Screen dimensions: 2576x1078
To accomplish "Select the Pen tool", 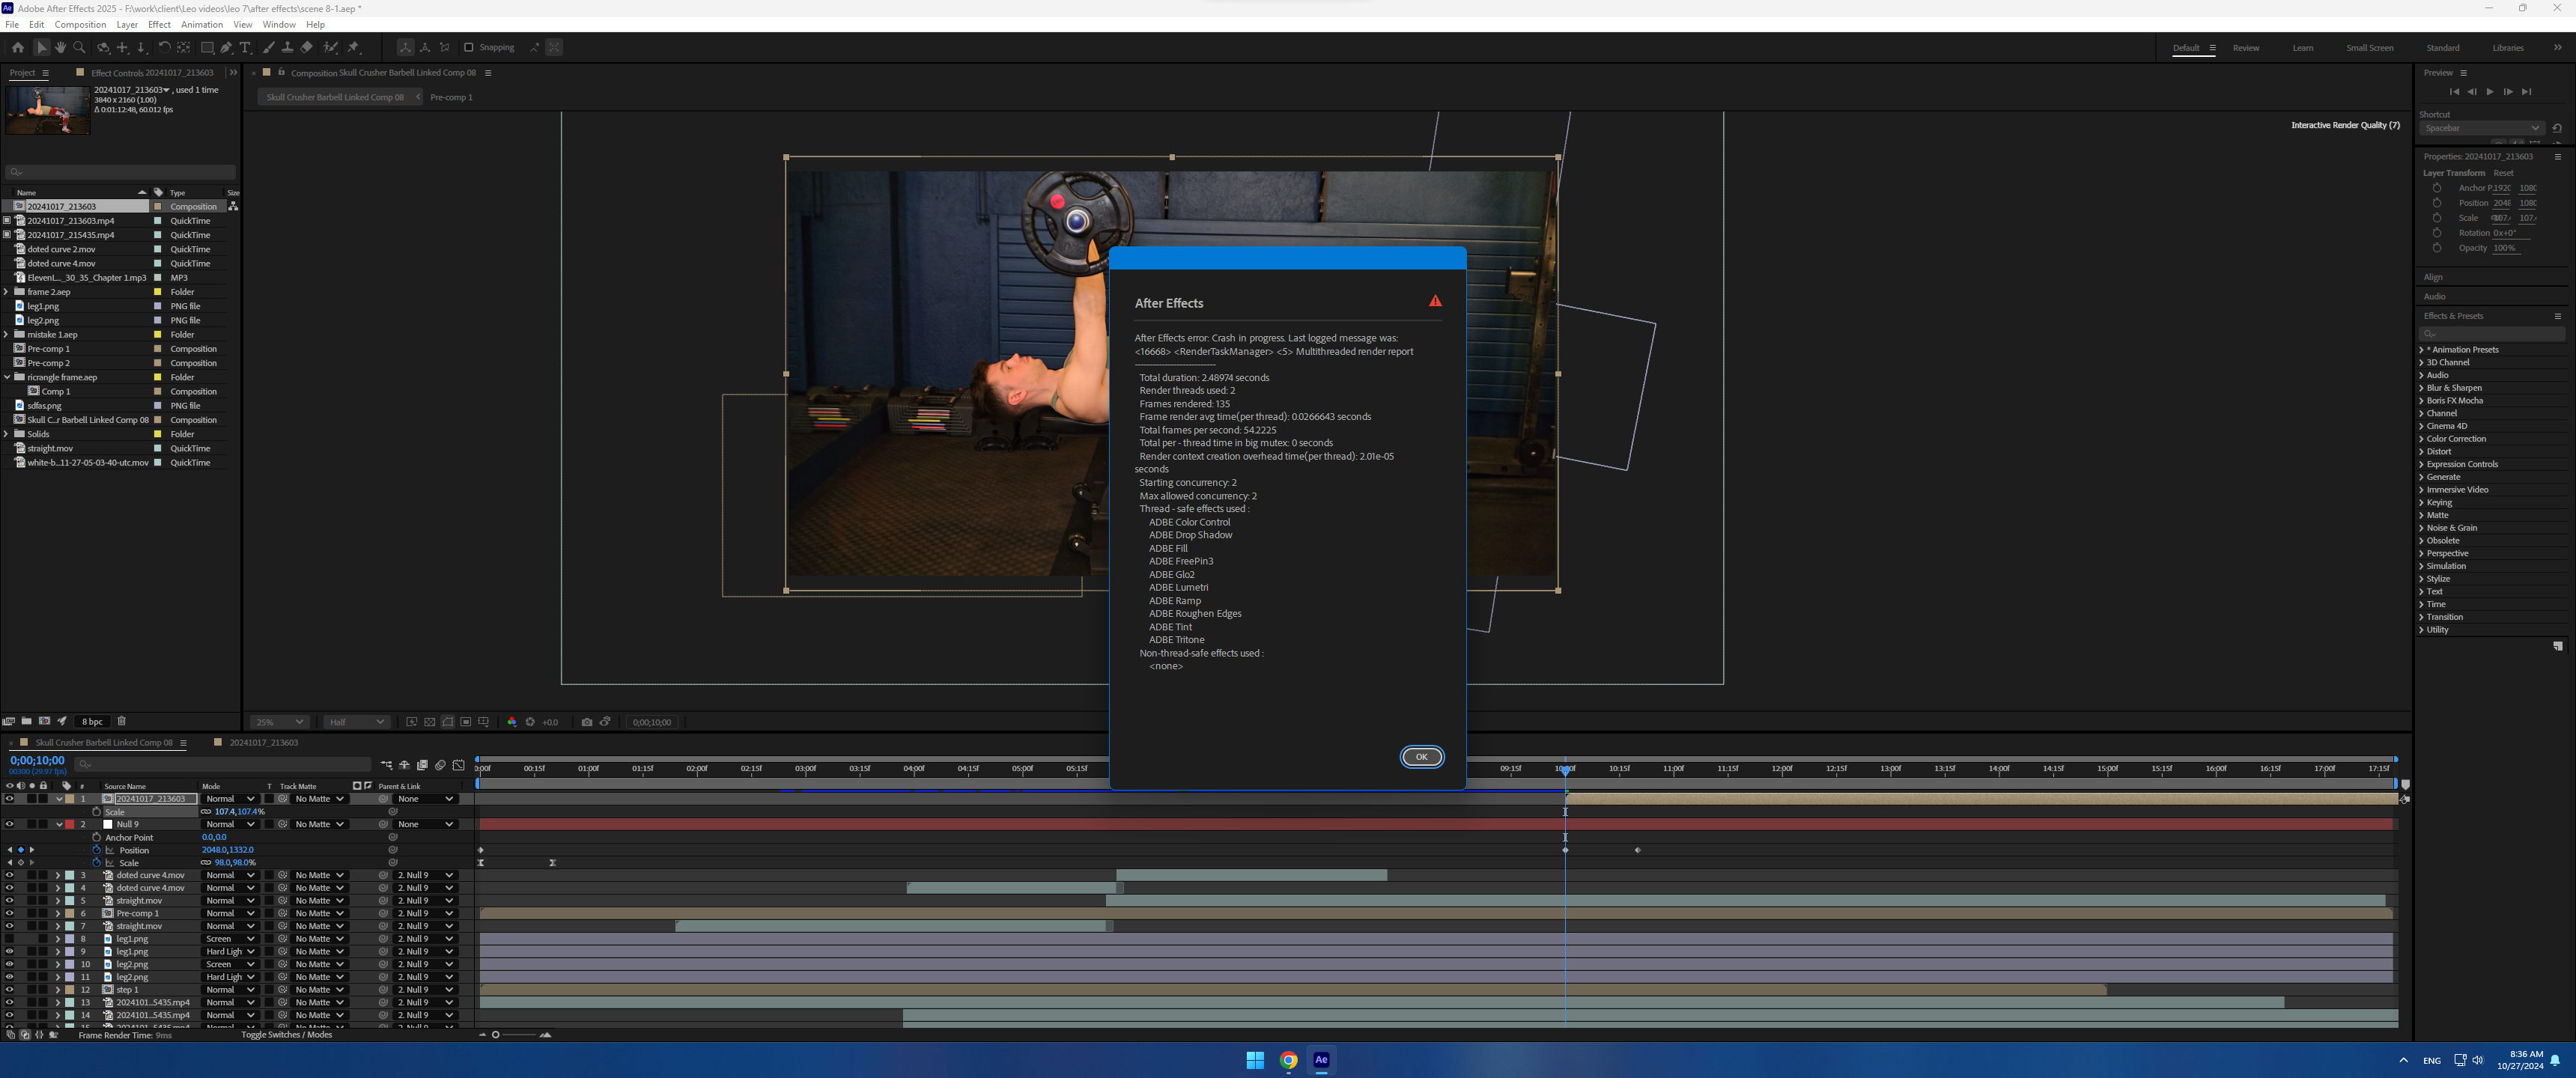I will point(226,47).
